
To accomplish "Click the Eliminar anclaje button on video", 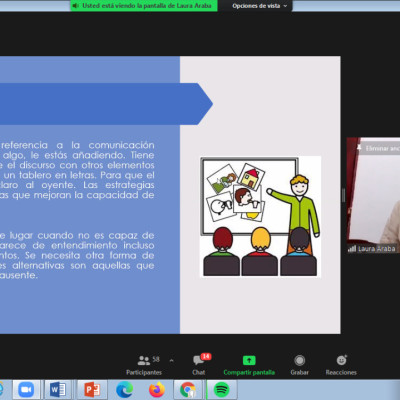I will point(378,148).
